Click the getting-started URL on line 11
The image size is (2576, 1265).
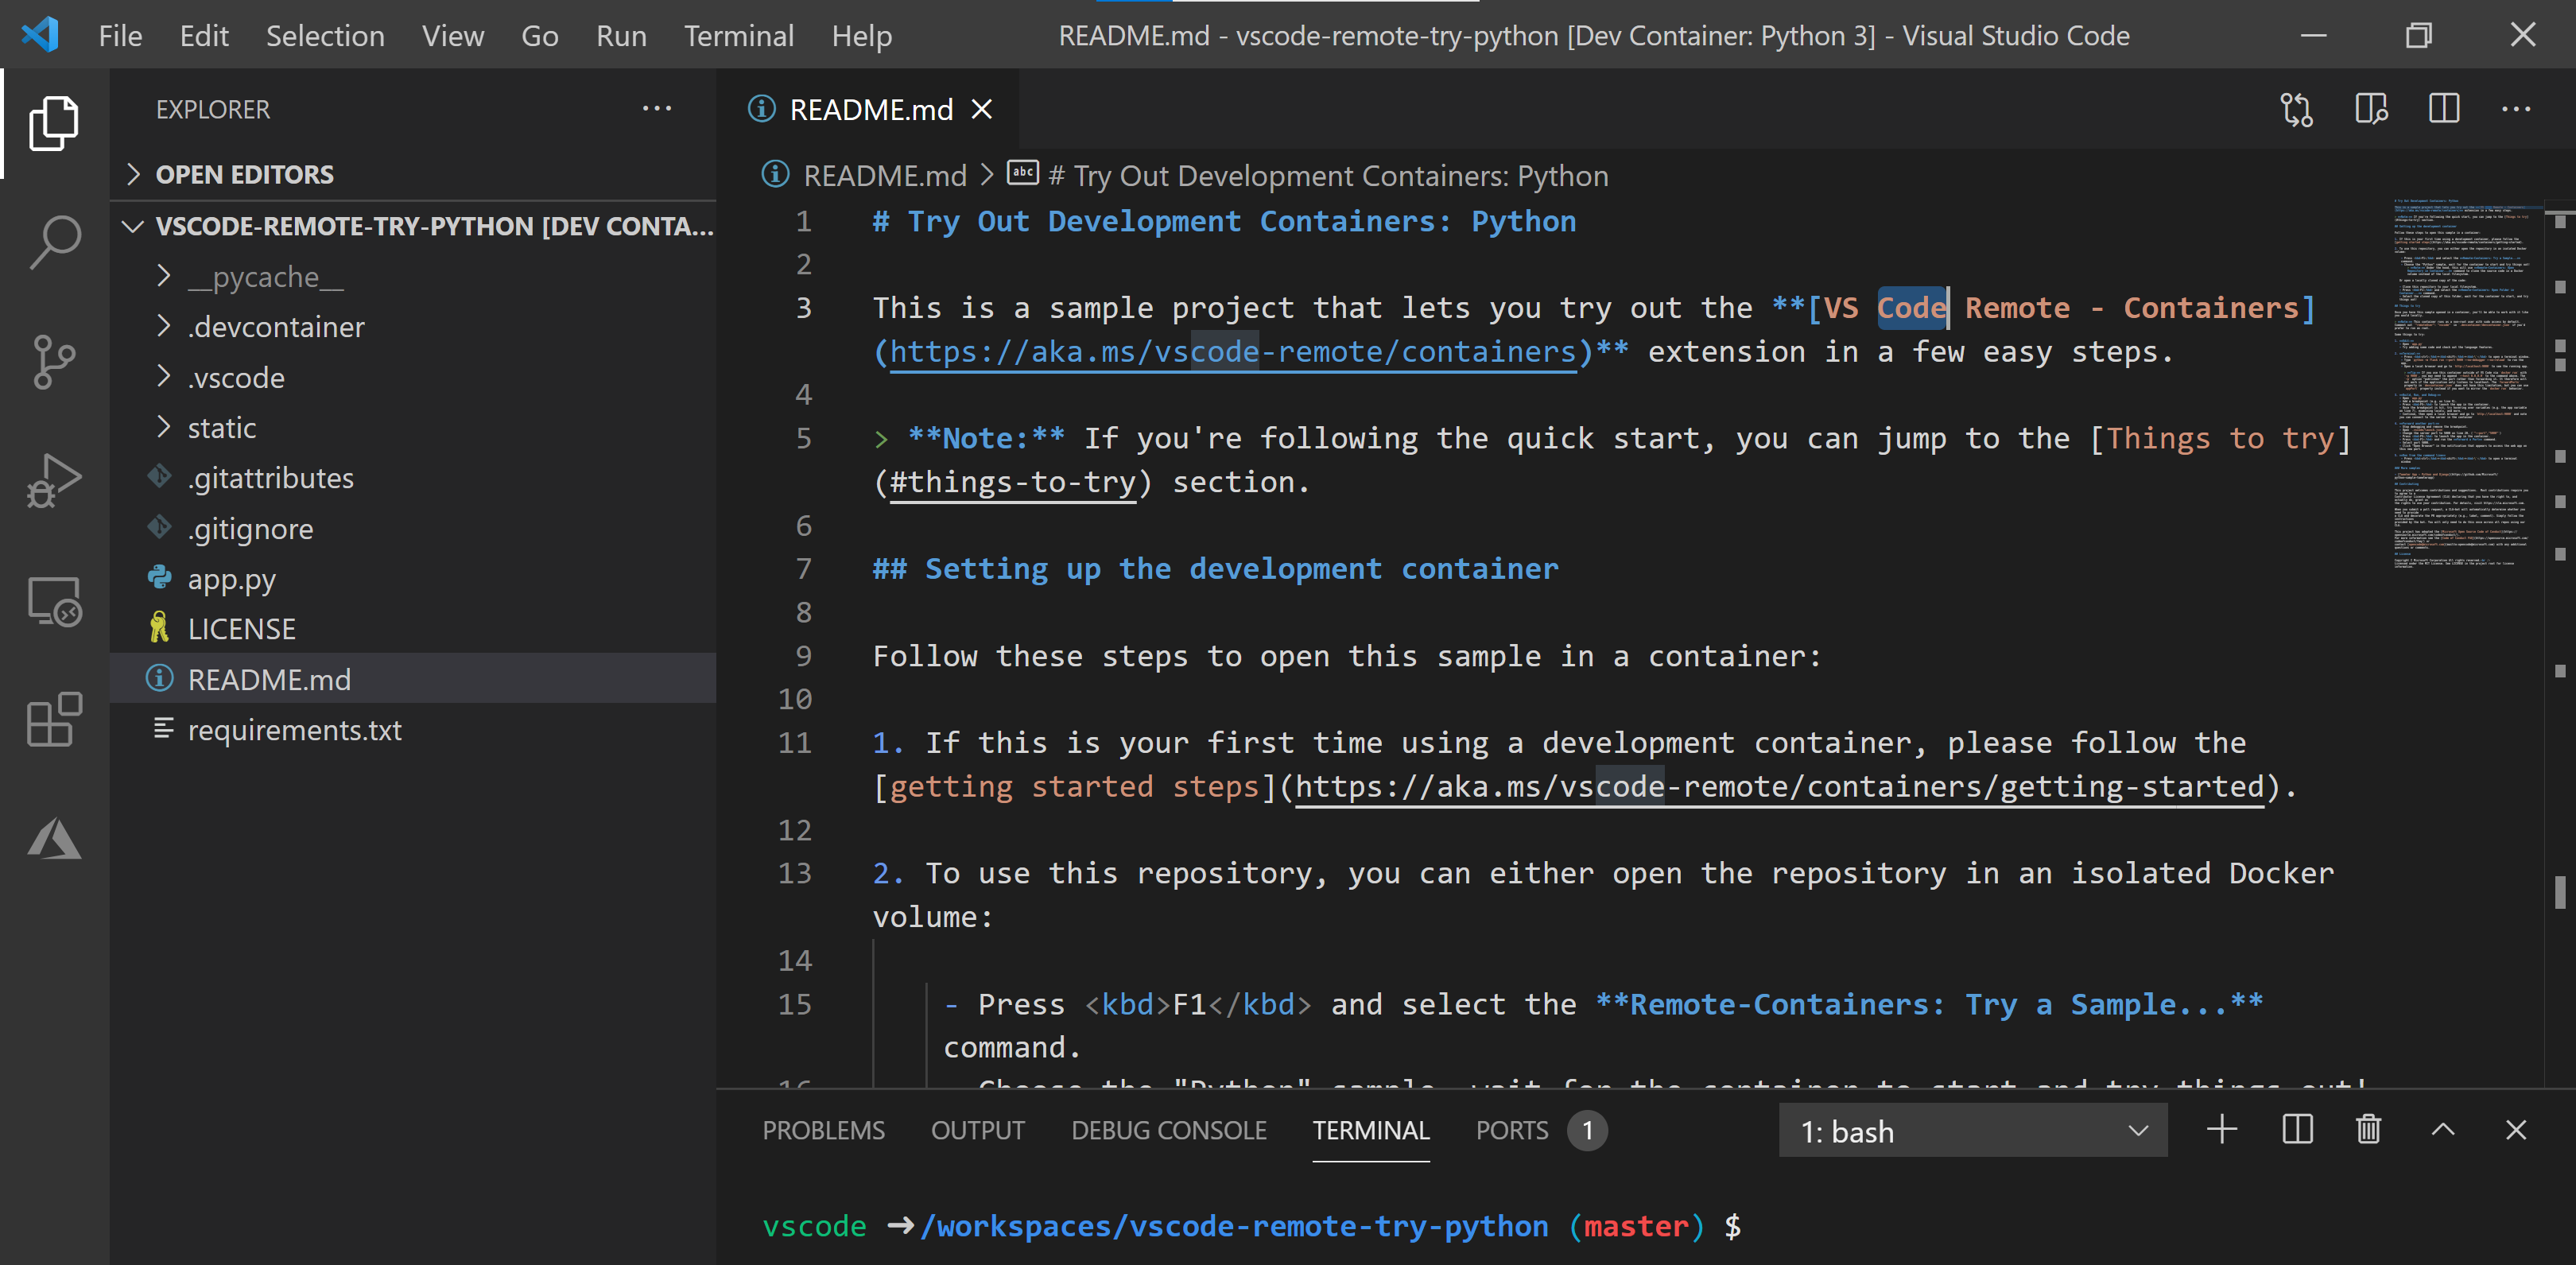tap(1779, 786)
